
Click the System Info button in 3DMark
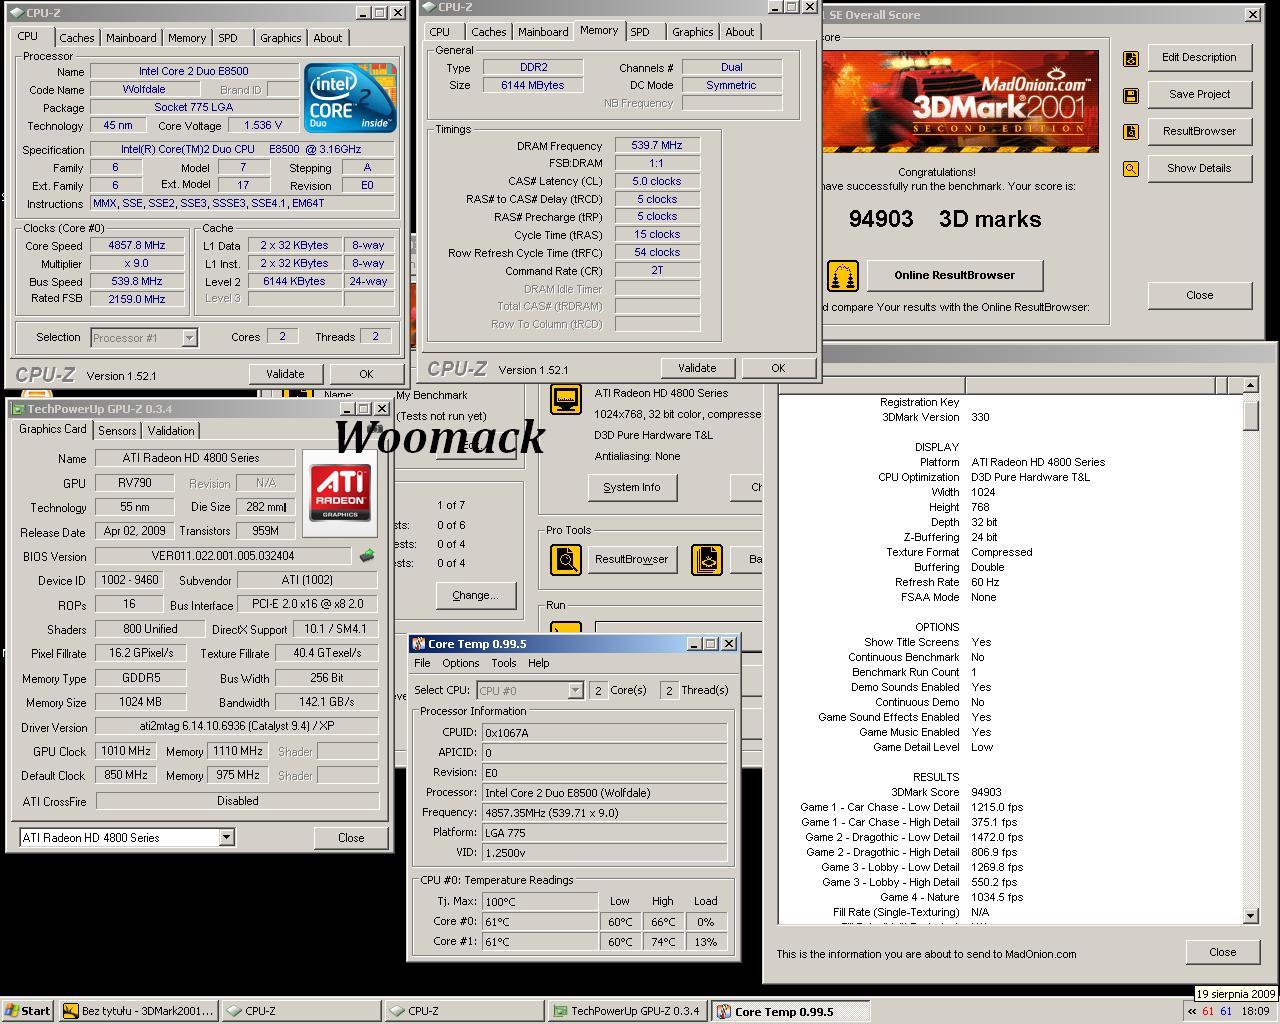click(x=632, y=487)
